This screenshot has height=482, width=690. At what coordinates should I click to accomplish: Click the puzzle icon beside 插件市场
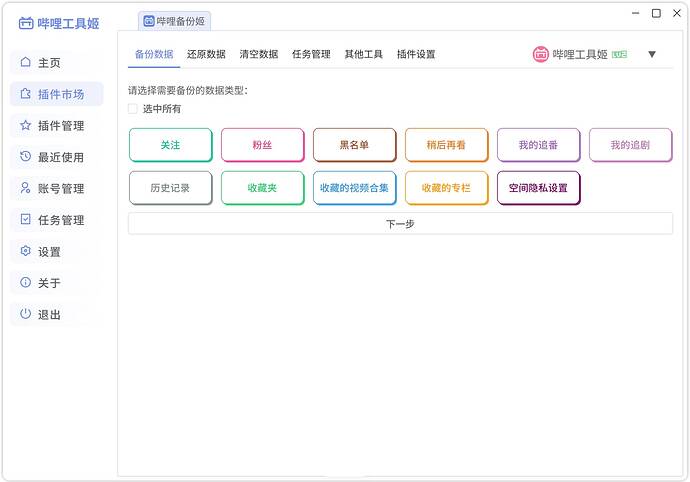click(26, 94)
